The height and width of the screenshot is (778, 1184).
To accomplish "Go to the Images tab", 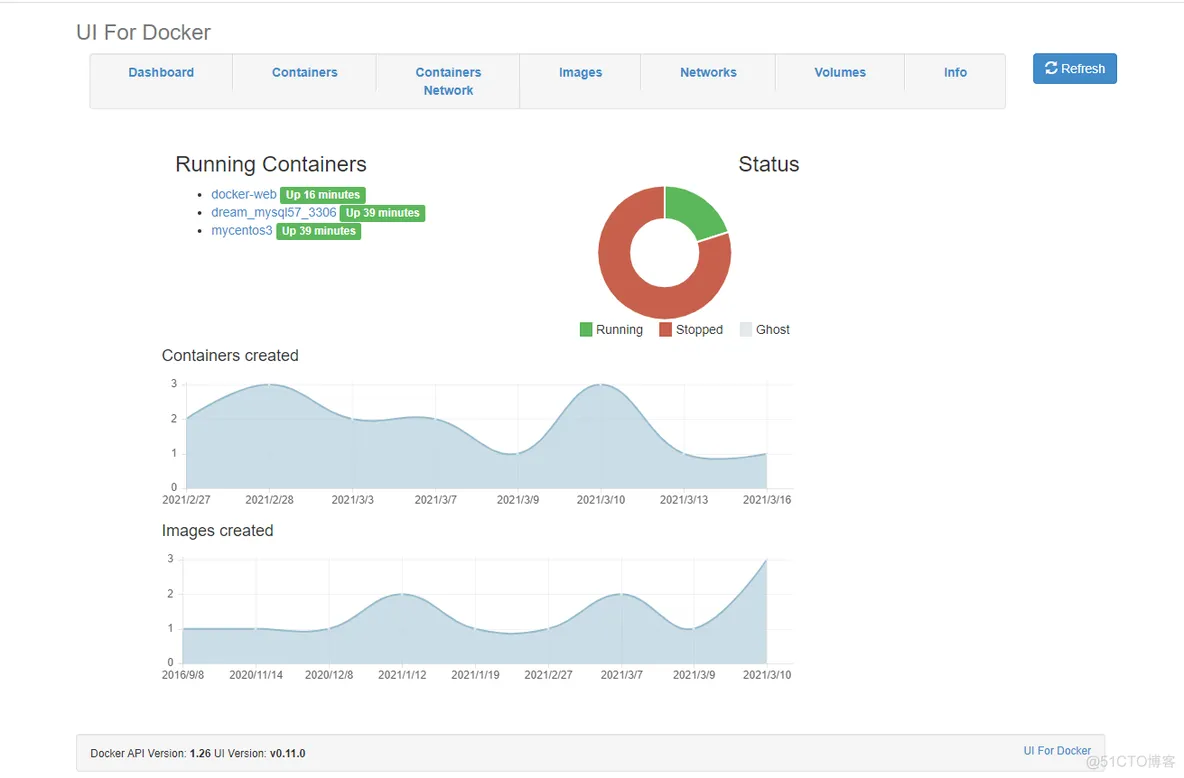I will (580, 73).
